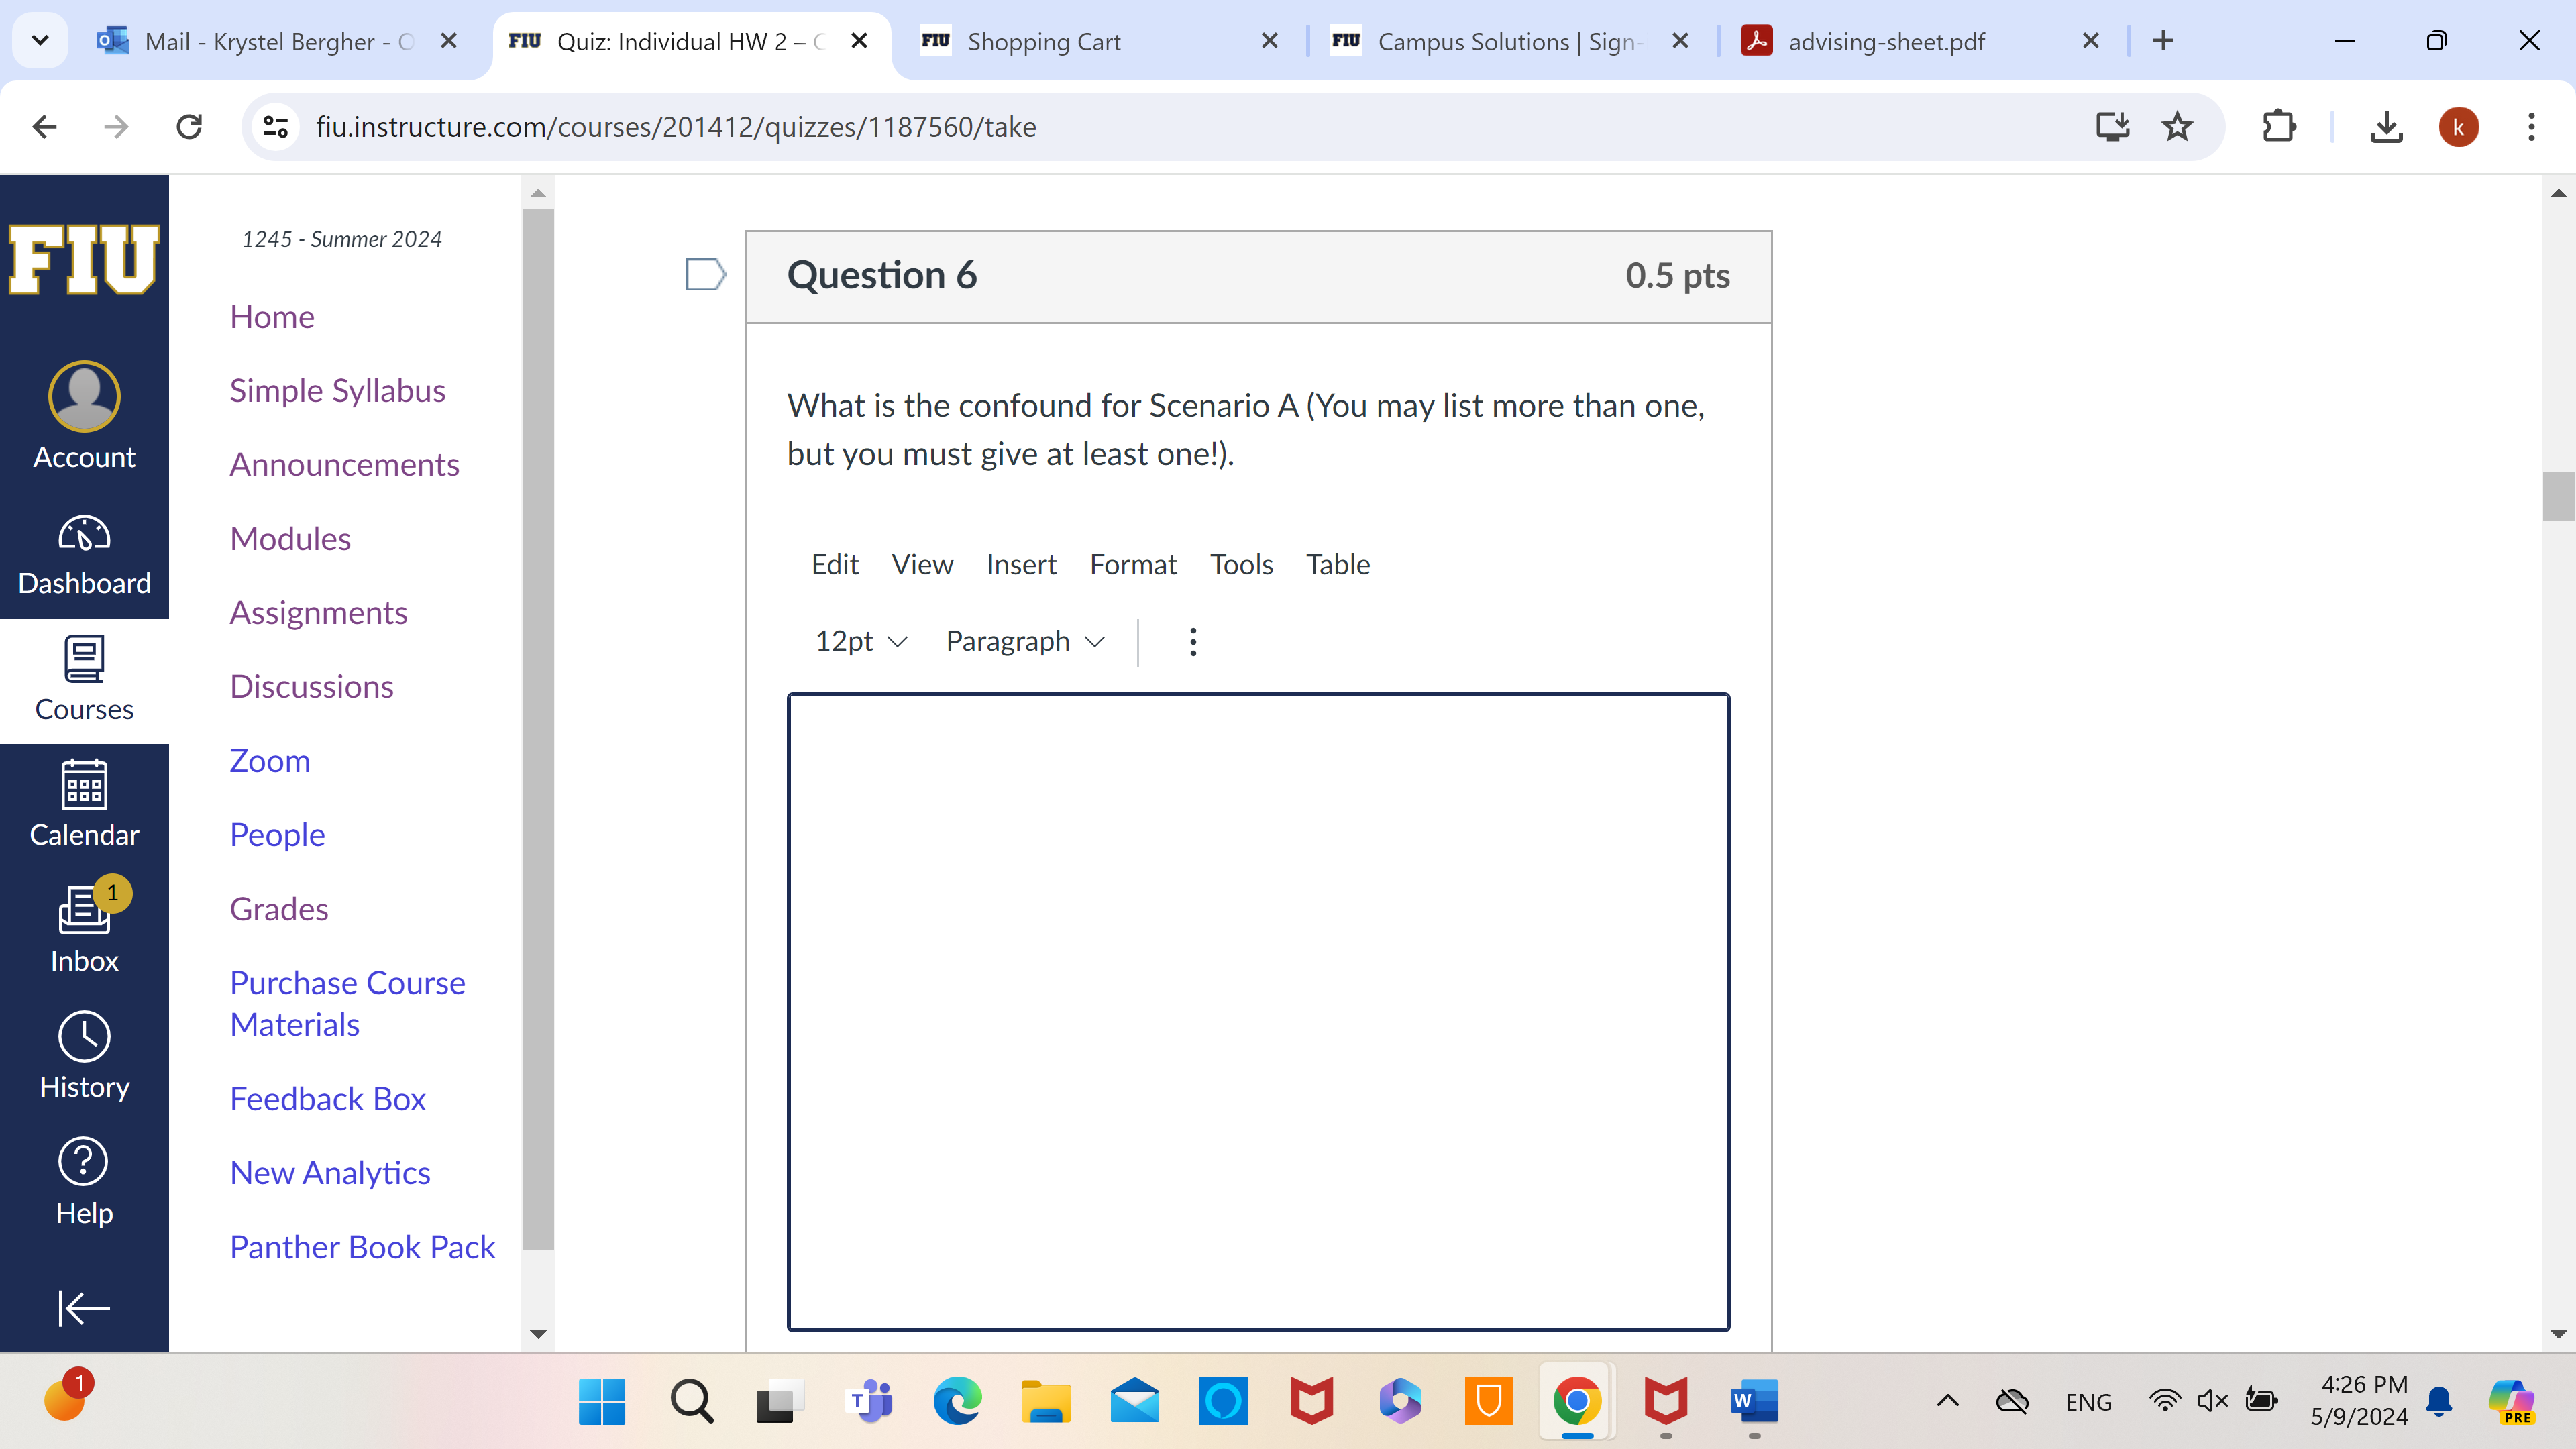The height and width of the screenshot is (1449, 2576).
Task: Click the install app icon in address bar
Action: (2113, 127)
